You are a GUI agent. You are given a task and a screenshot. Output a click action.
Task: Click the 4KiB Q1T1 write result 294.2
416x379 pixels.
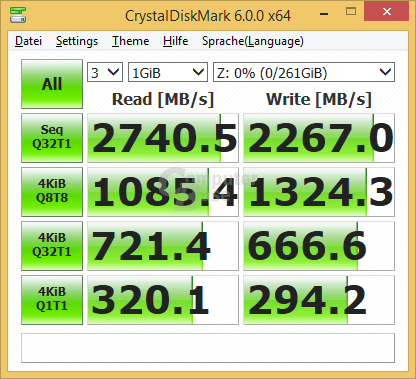319,300
